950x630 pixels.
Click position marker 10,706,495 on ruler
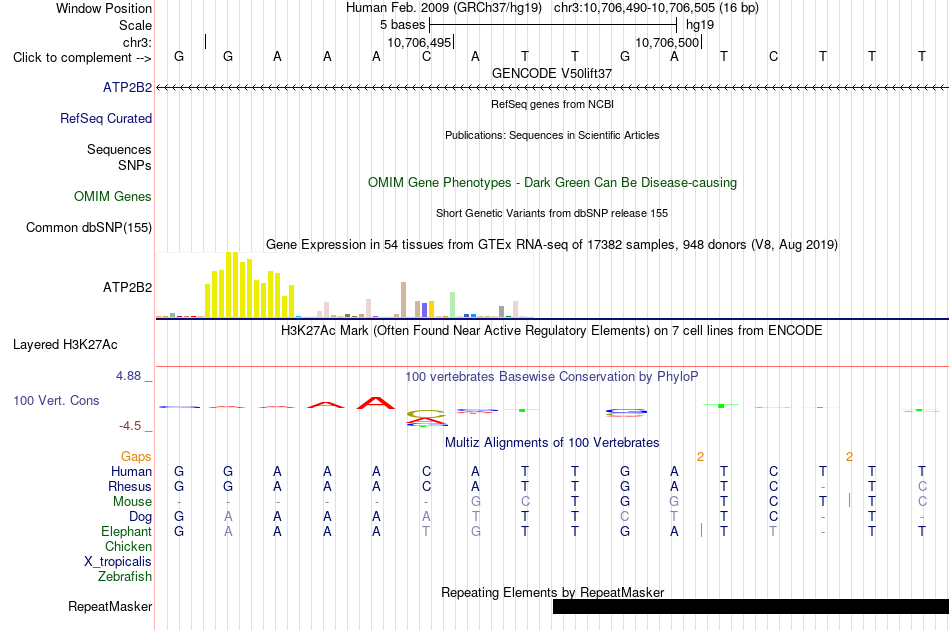tap(419, 42)
